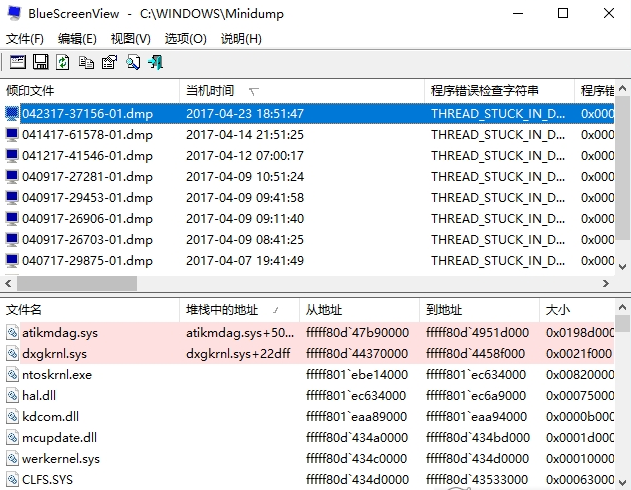Click crash time 2017-04-23 18:51:47
631x490 pixels.
pos(245,113)
